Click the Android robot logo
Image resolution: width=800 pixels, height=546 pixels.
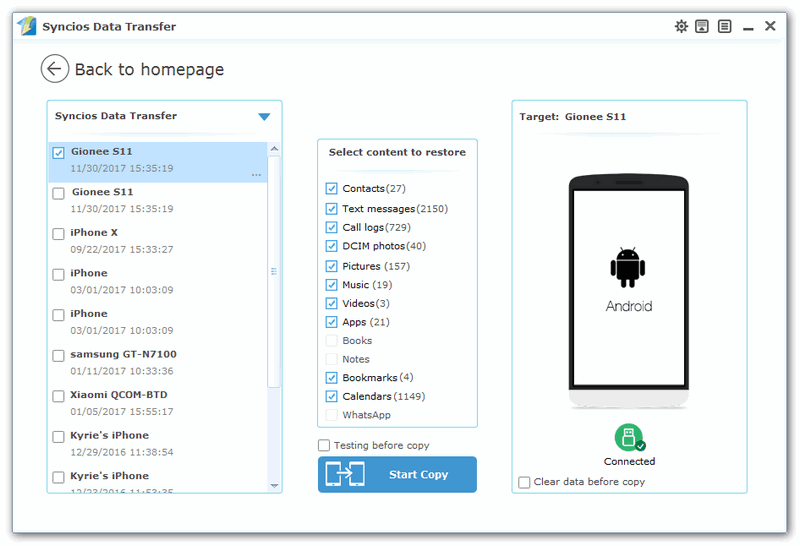click(x=628, y=268)
